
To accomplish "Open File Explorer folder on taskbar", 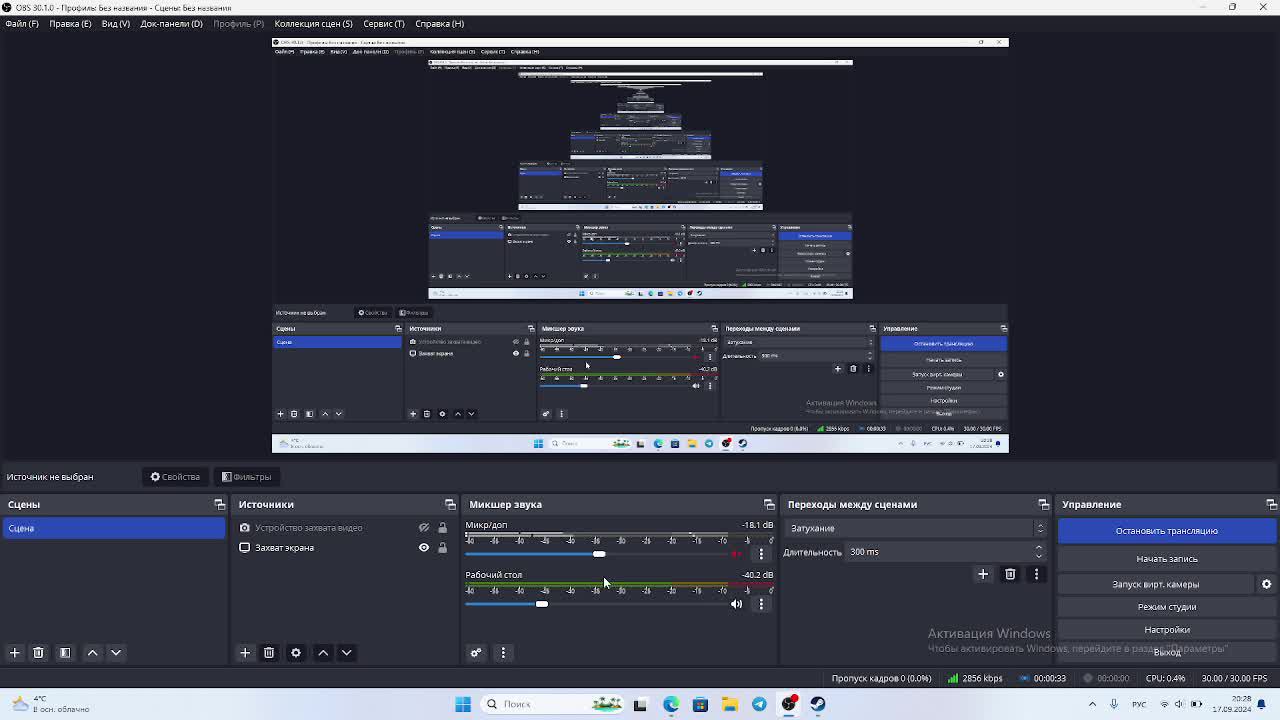I will point(729,704).
